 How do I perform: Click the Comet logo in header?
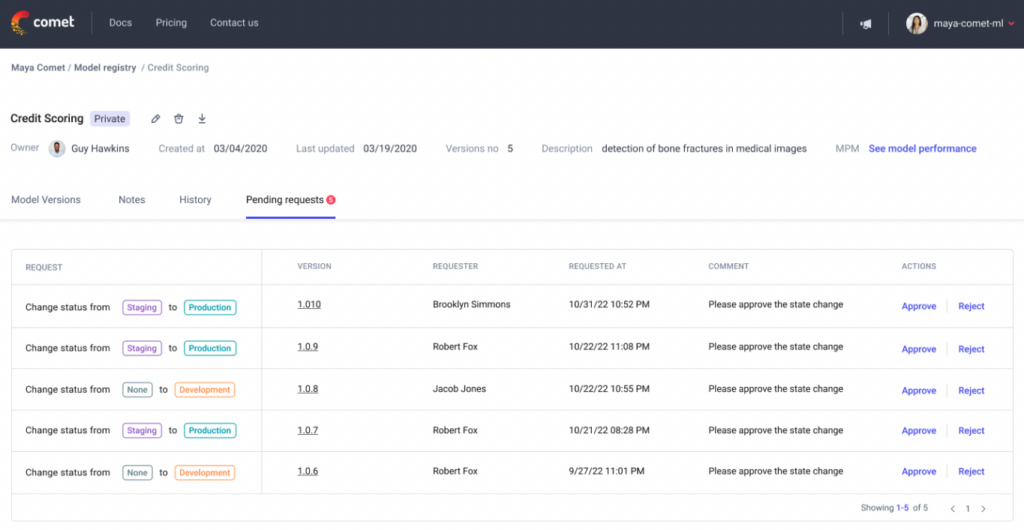tap(42, 23)
